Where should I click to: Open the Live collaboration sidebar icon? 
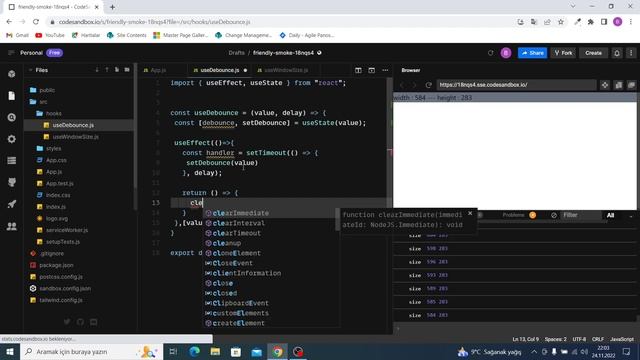(11, 226)
